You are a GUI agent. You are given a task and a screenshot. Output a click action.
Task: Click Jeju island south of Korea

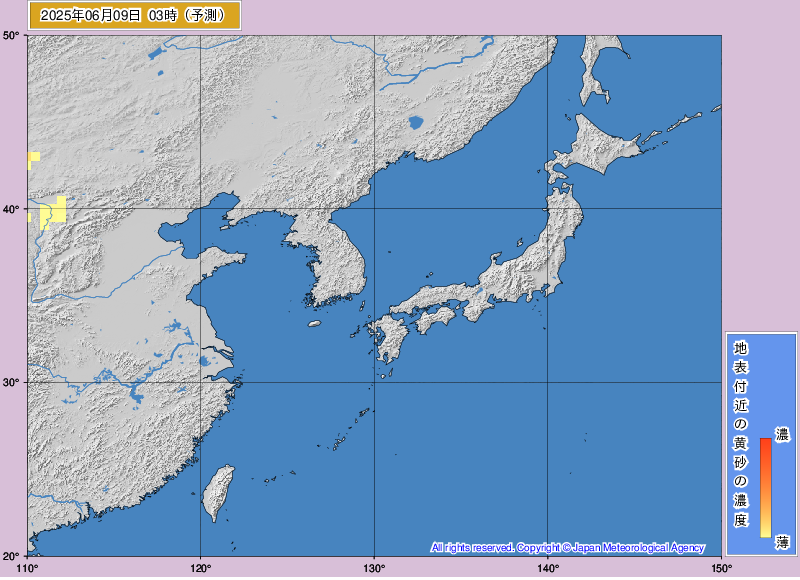(314, 323)
